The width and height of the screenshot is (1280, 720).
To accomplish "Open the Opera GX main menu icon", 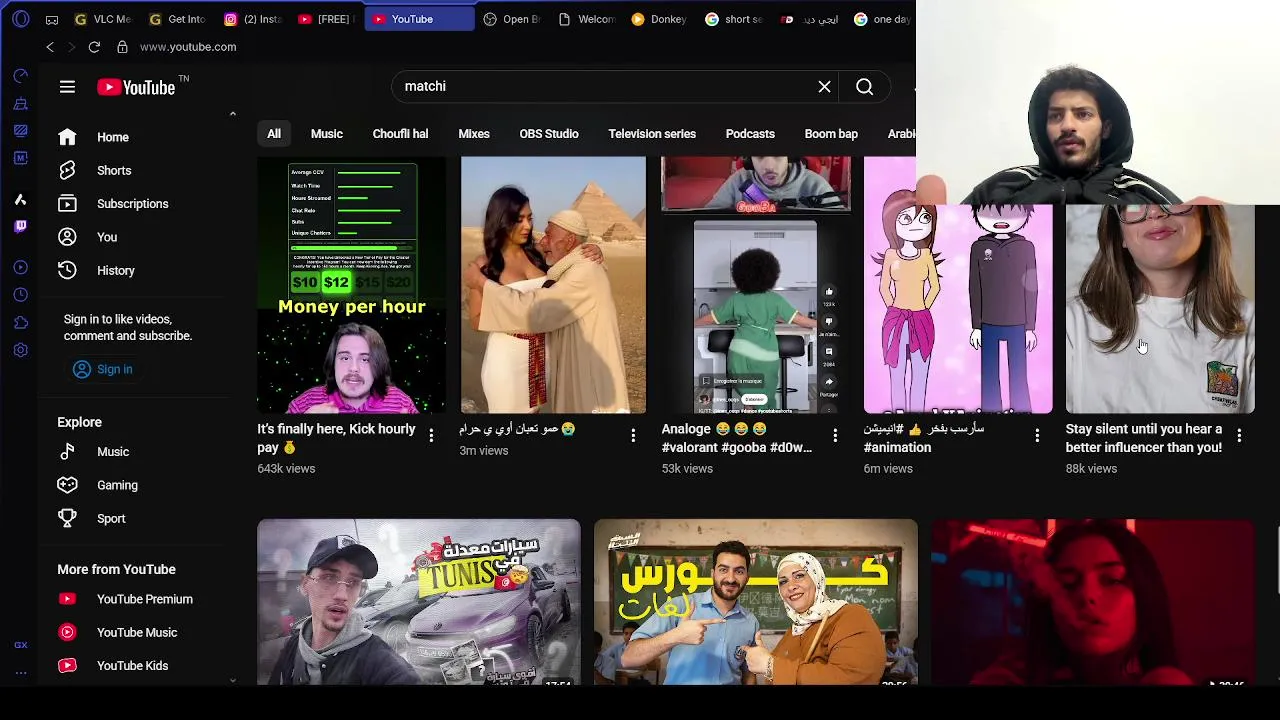I will 21,18.
